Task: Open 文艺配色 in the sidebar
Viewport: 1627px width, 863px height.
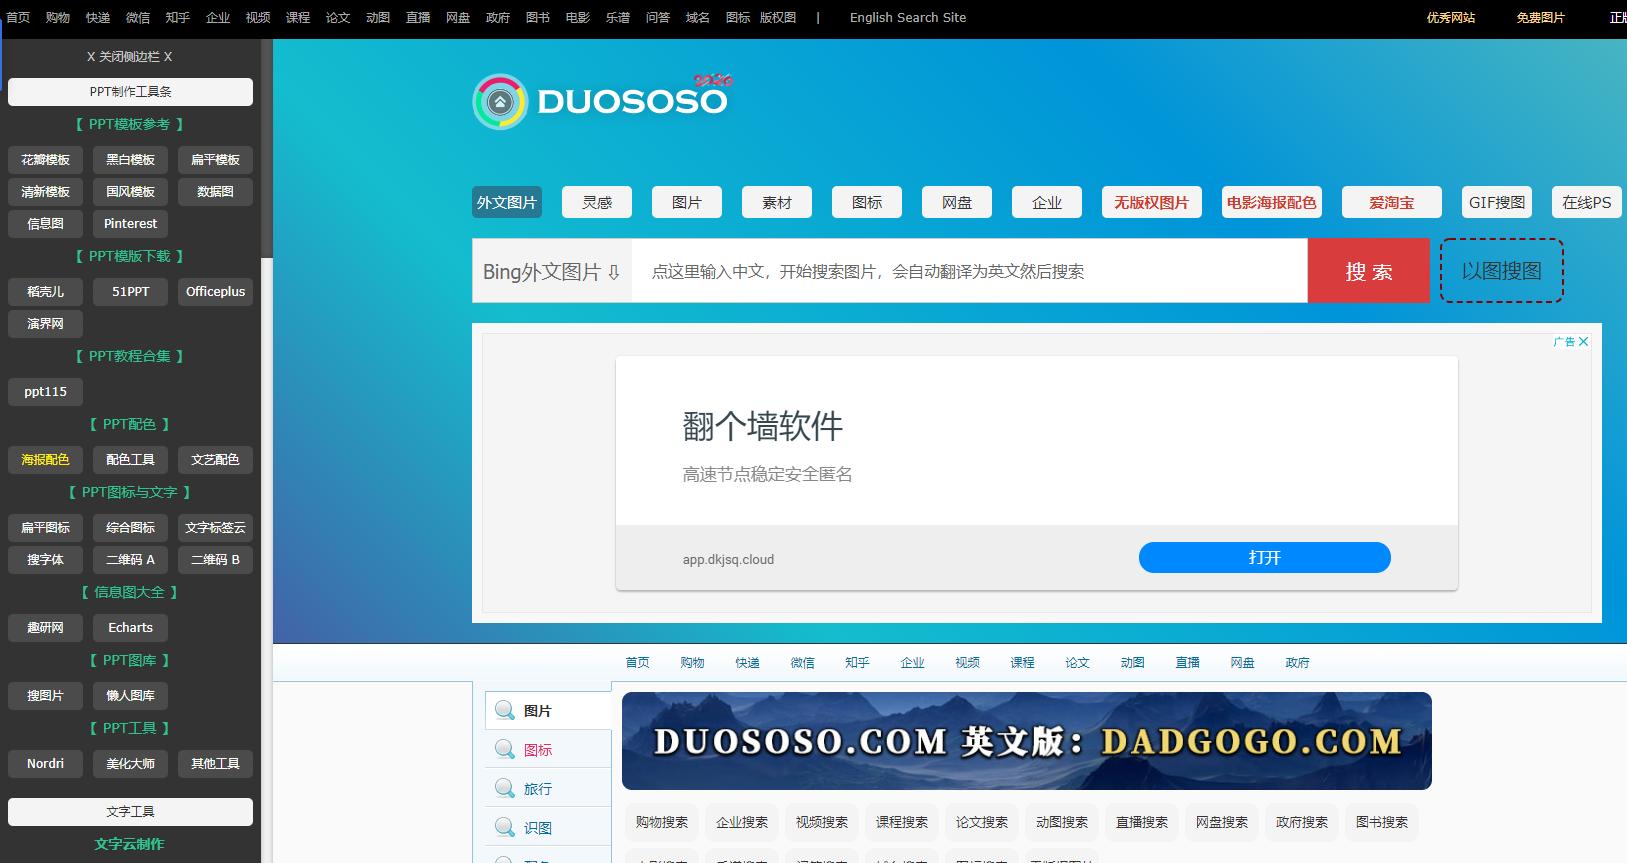Action: pyautogui.click(x=215, y=460)
